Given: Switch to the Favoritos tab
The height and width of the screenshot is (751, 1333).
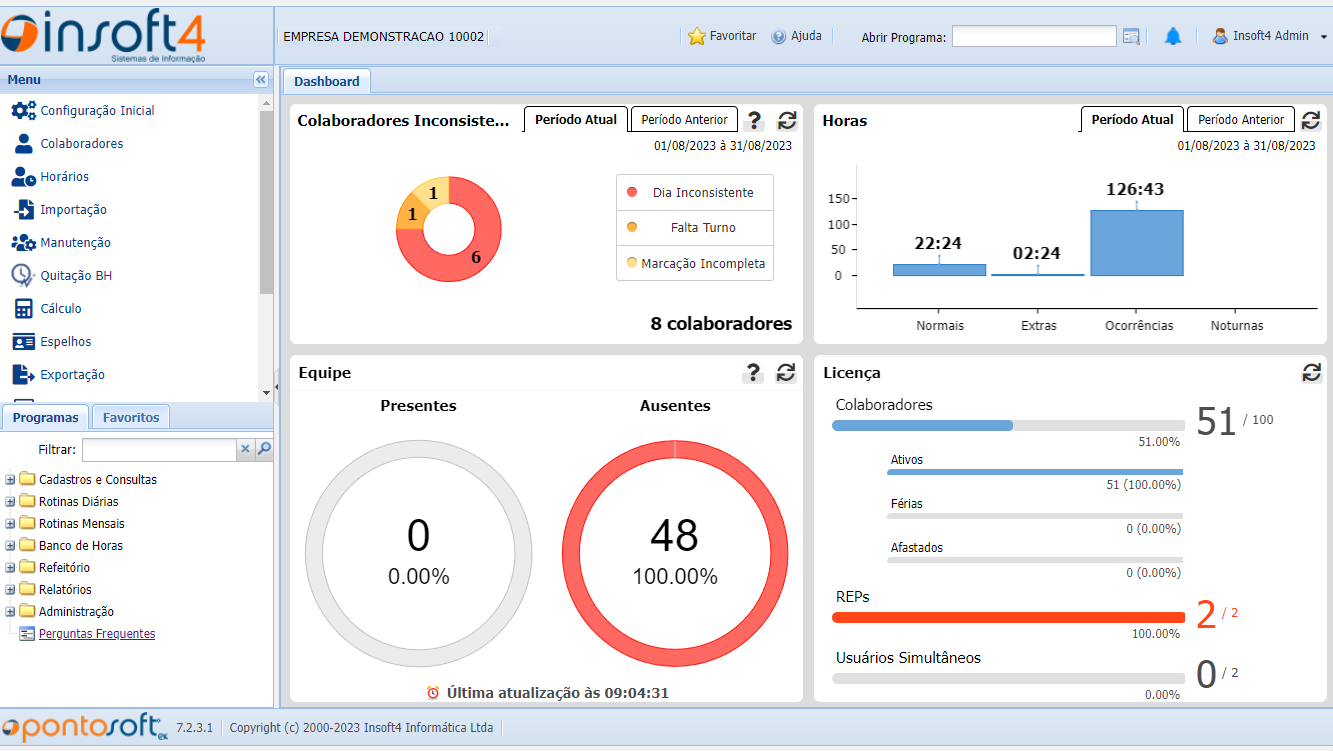Looking at the screenshot, I should [131, 417].
